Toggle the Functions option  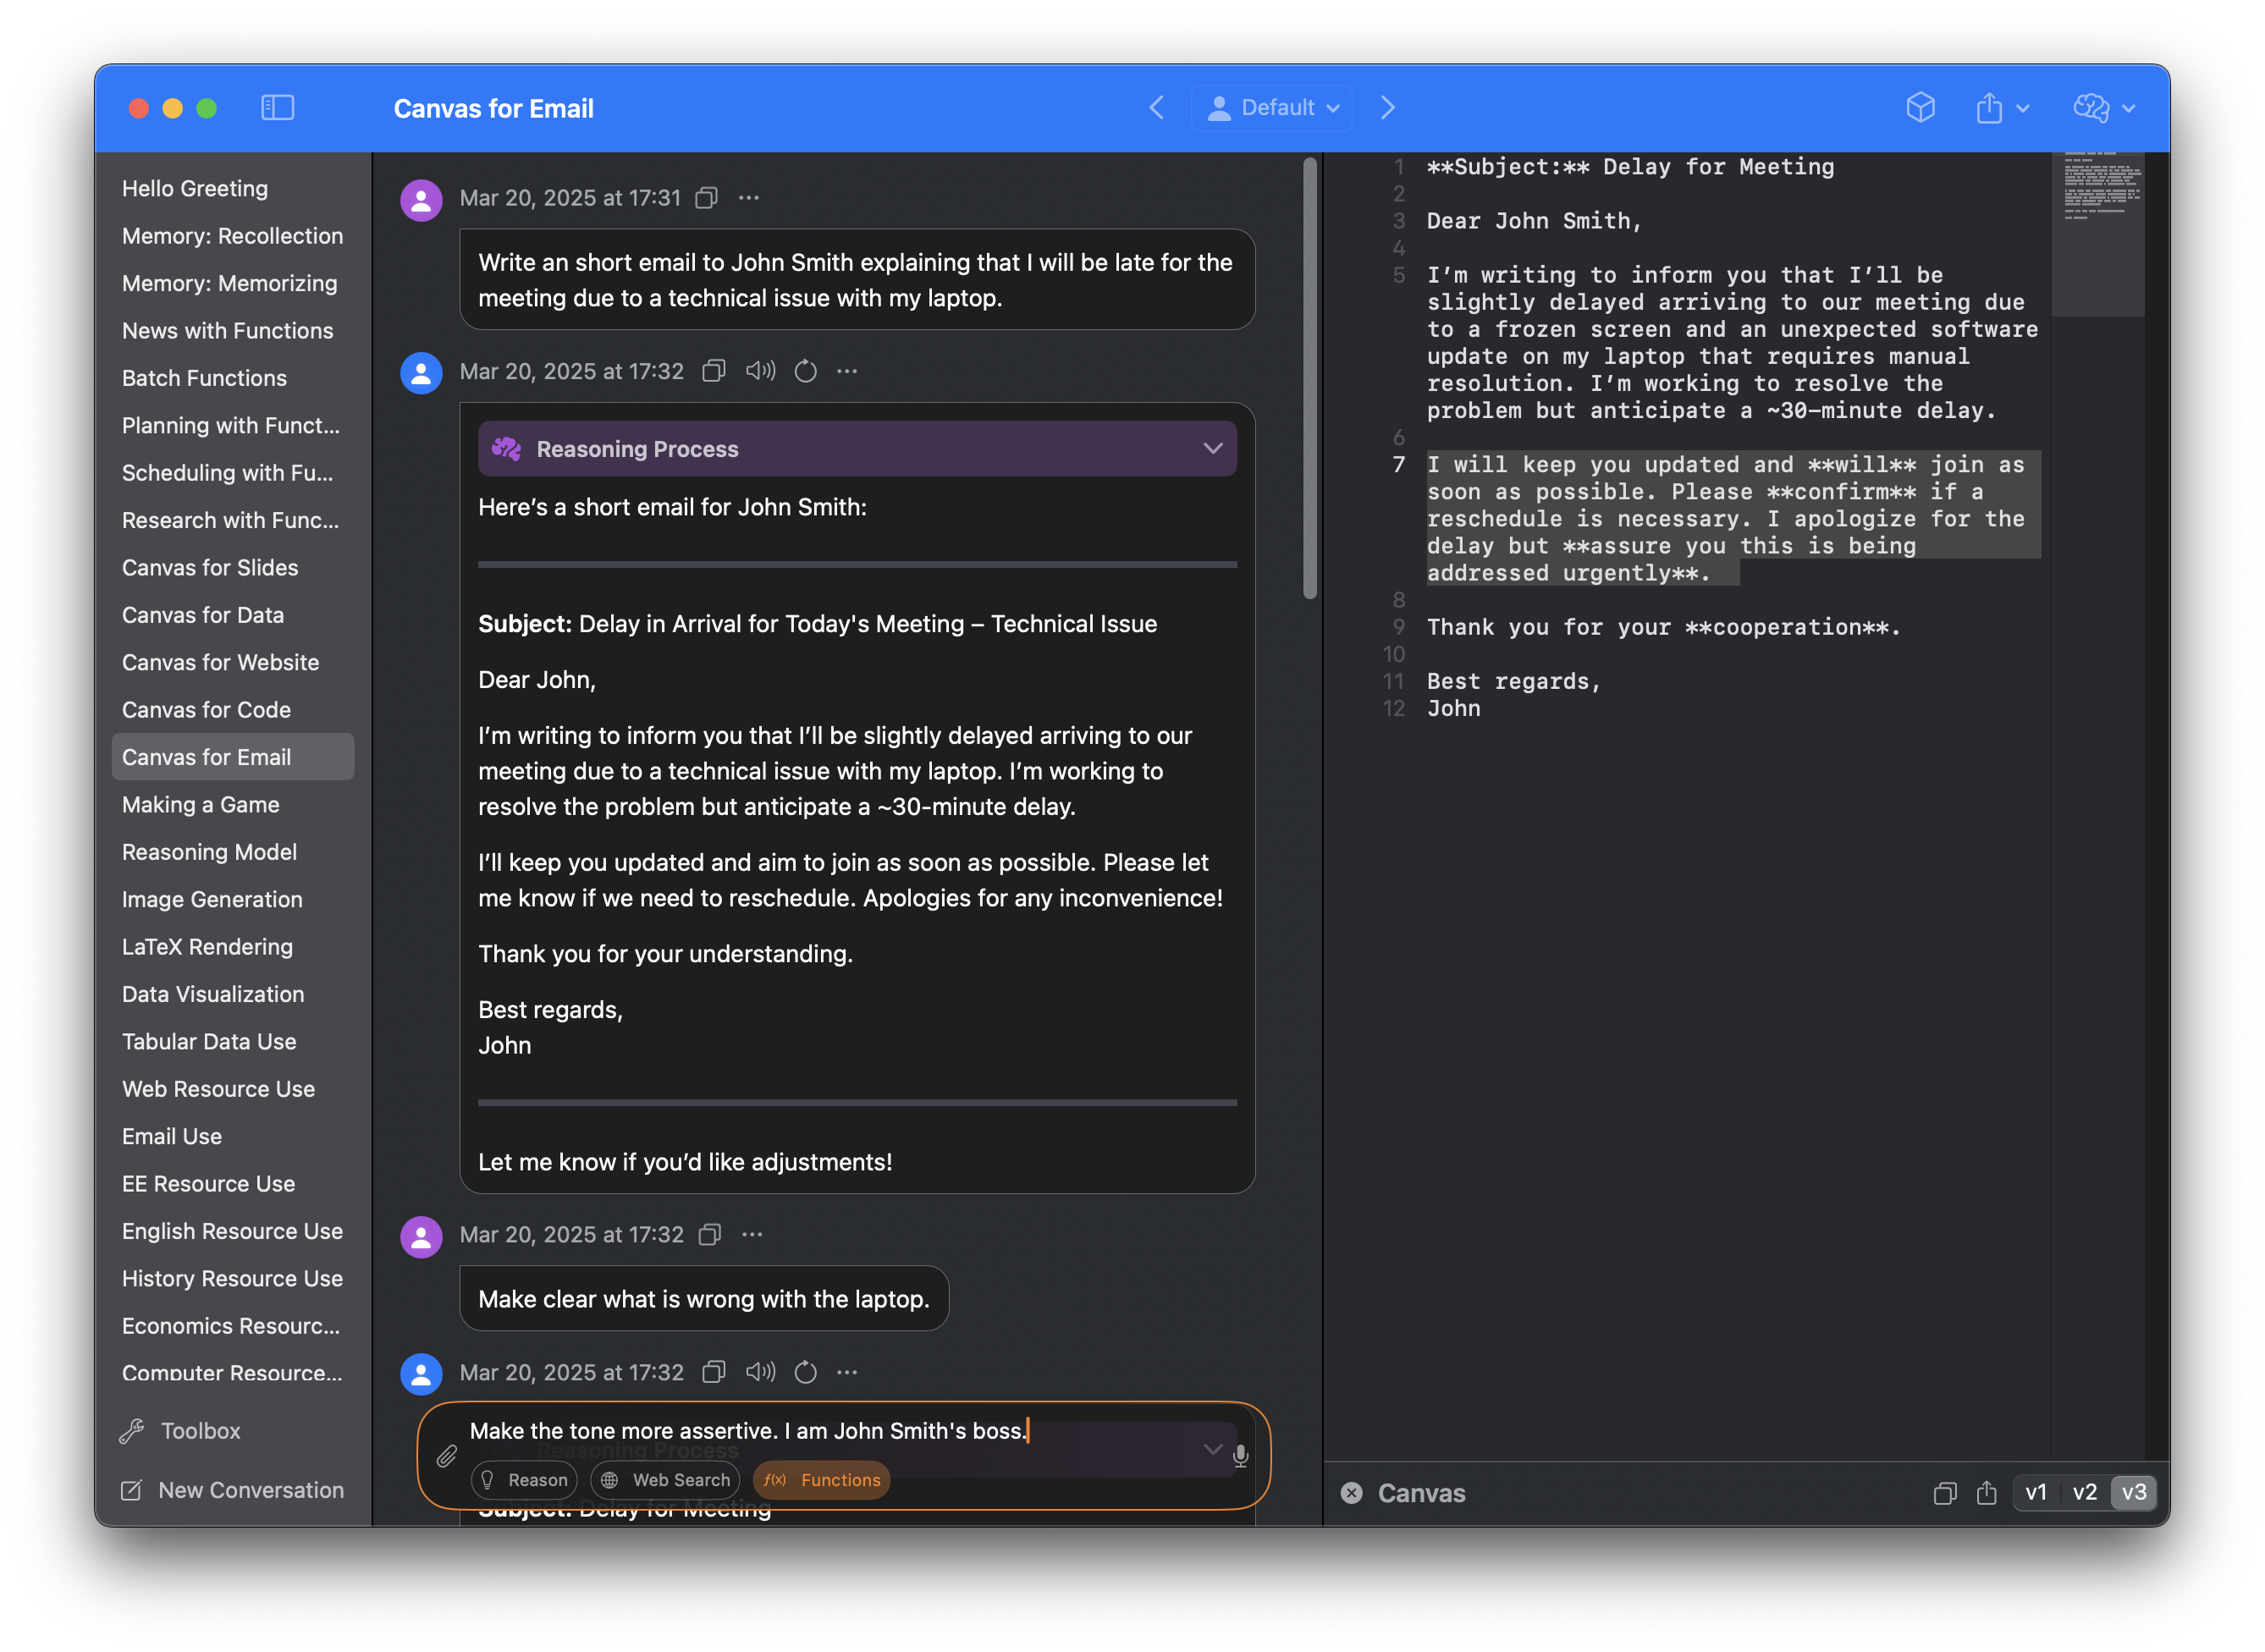822,1481
